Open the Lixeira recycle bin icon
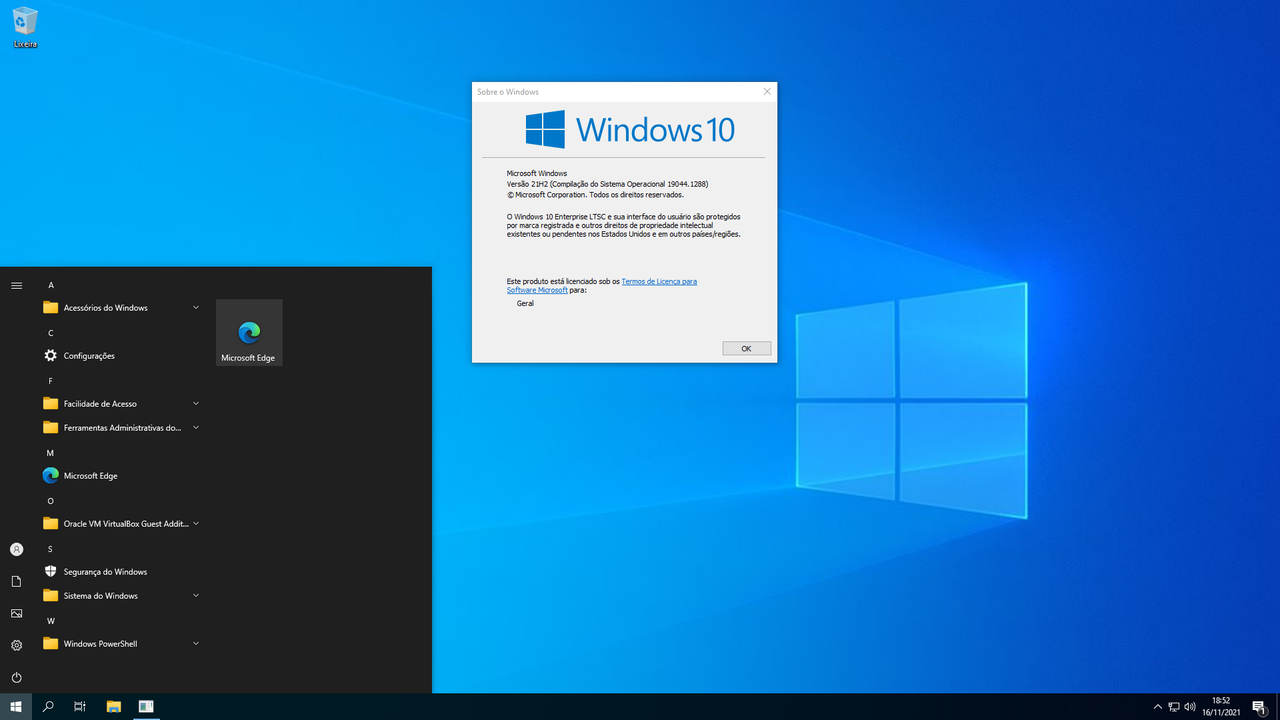The height and width of the screenshot is (720, 1280). (x=25, y=27)
